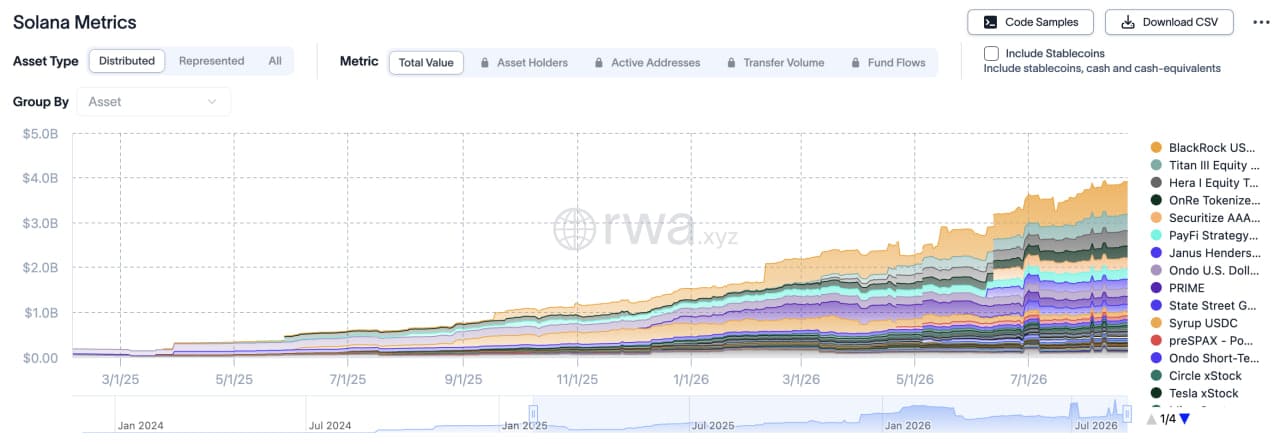
Task: Select the All asset type
Action: (x=275, y=61)
